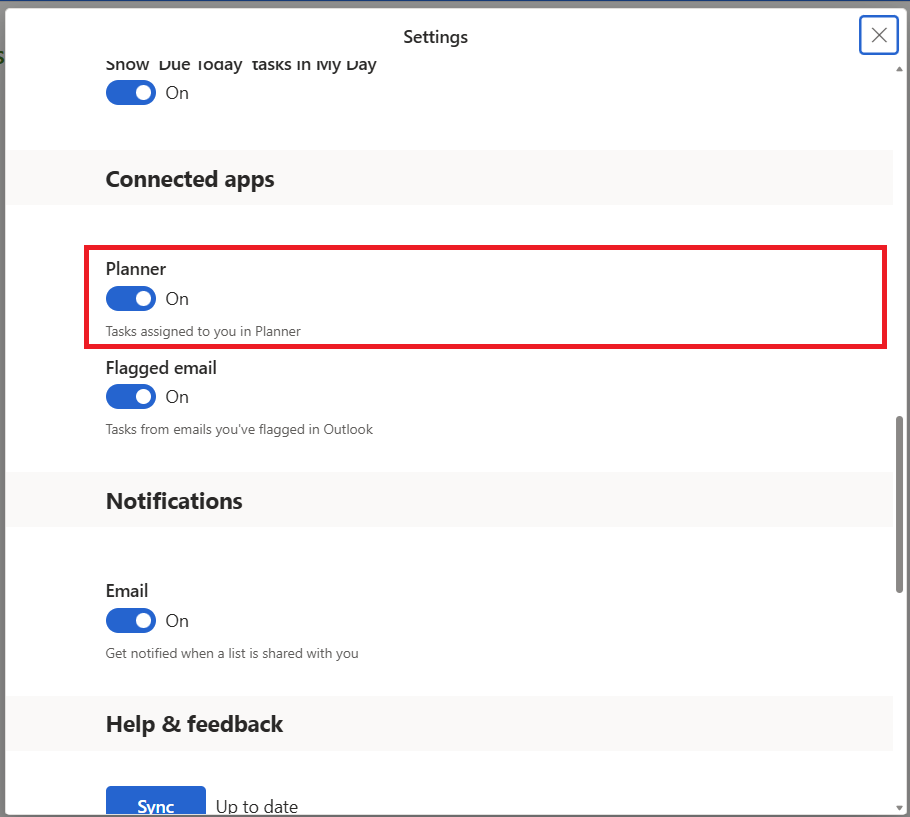Turn off the Planner toggle
Screen dimensions: 910x817
coord(131,299)
